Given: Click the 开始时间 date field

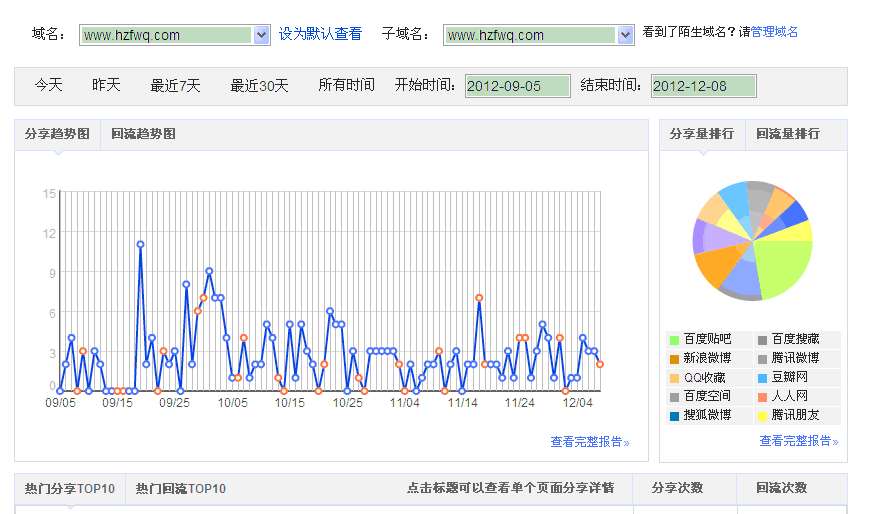Looking at the screenshot, I should [517, 86].
